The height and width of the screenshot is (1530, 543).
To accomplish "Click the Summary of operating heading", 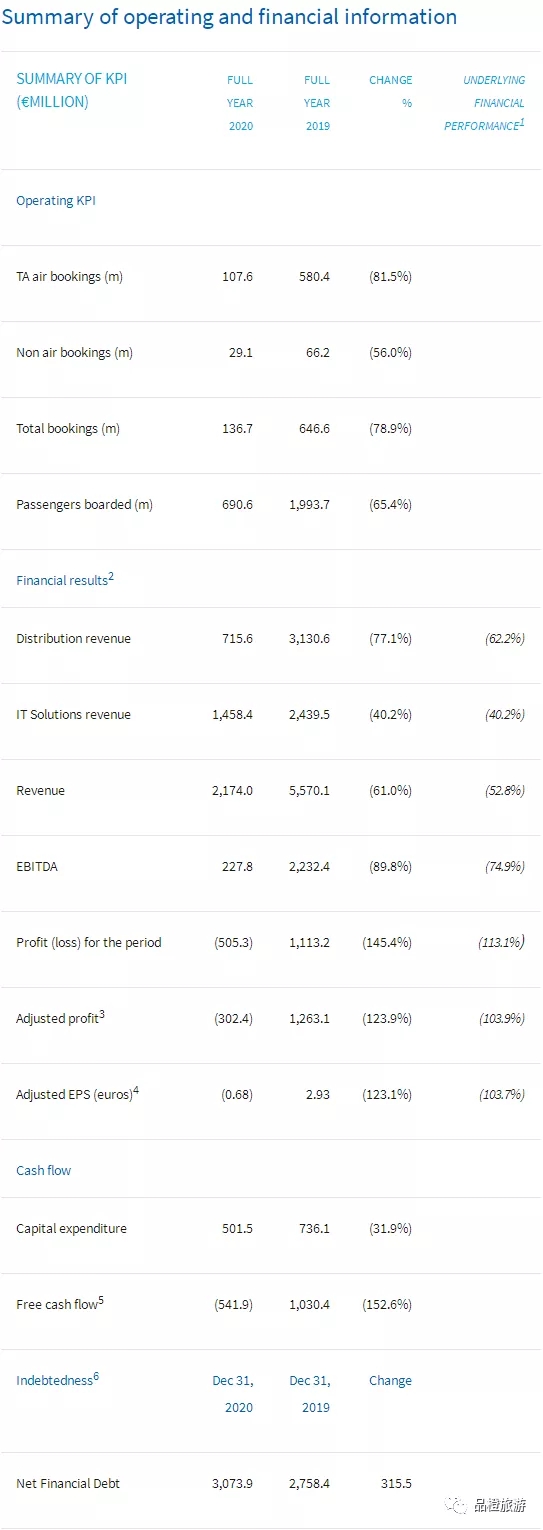I will 229,17.
